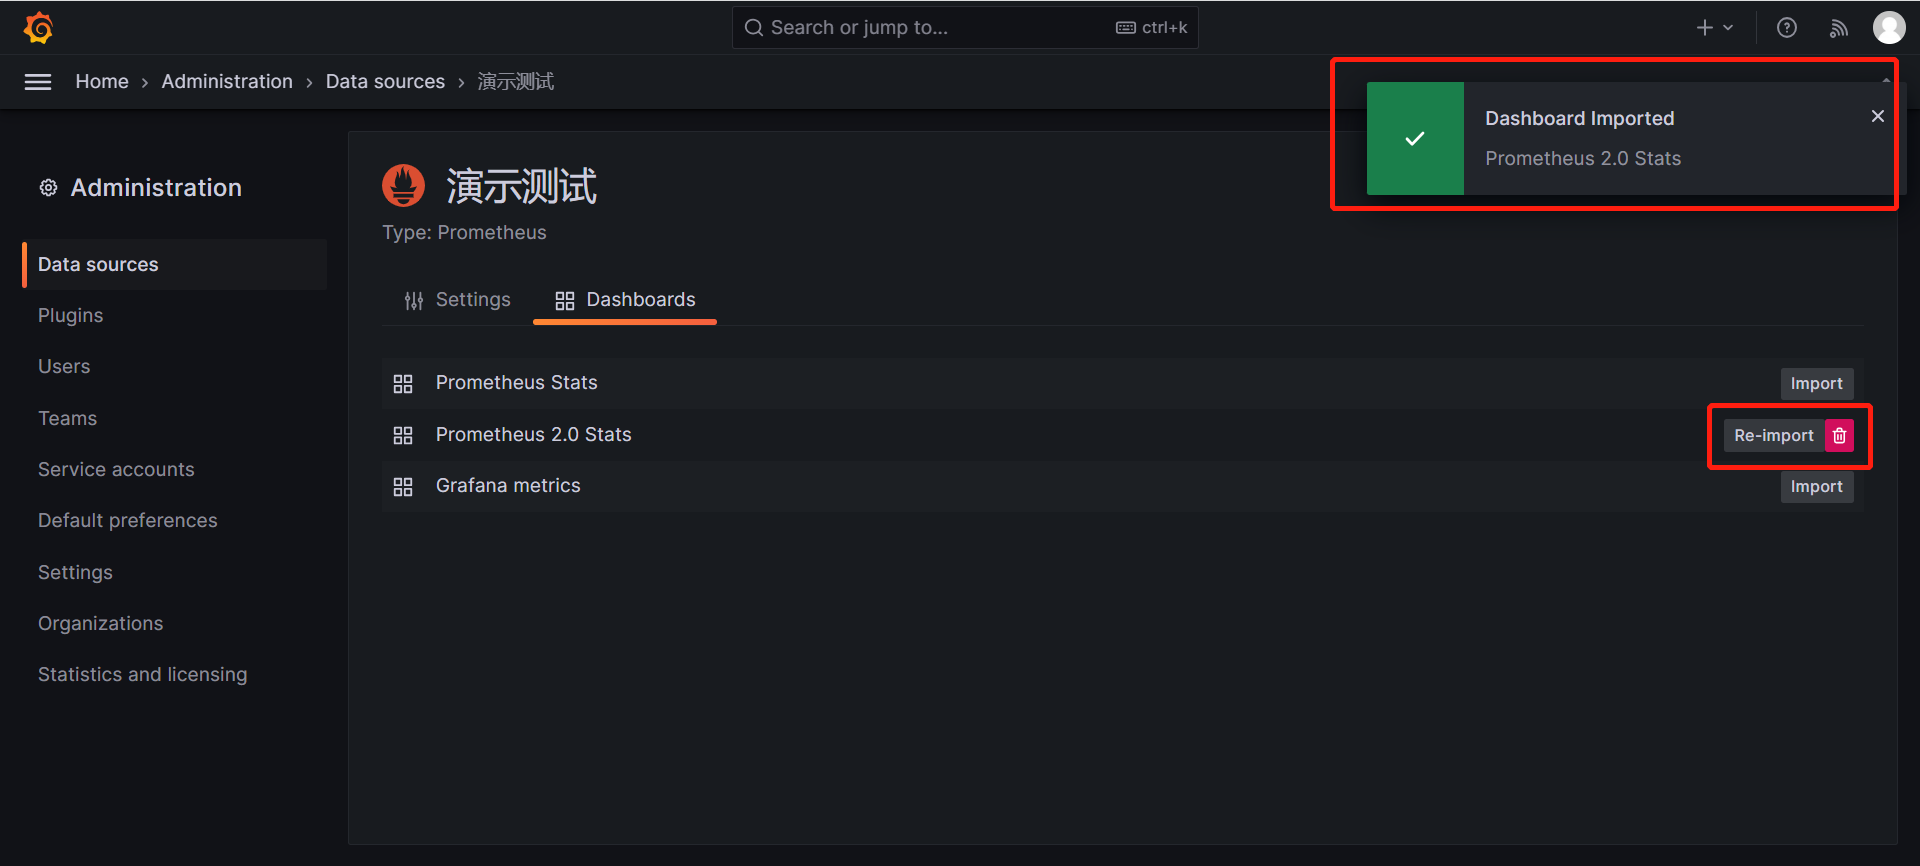
Task: Open the news feed RSS icon
Action: pyautogui.click(x=1838, y=28)
